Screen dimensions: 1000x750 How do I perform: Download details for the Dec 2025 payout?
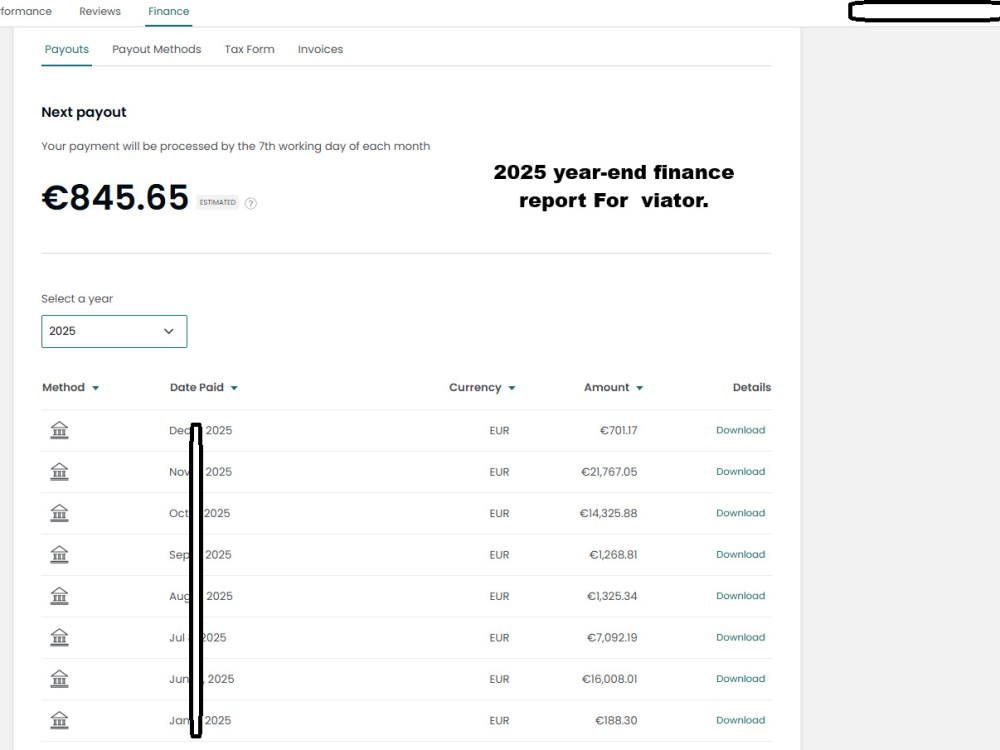point(740,430)
